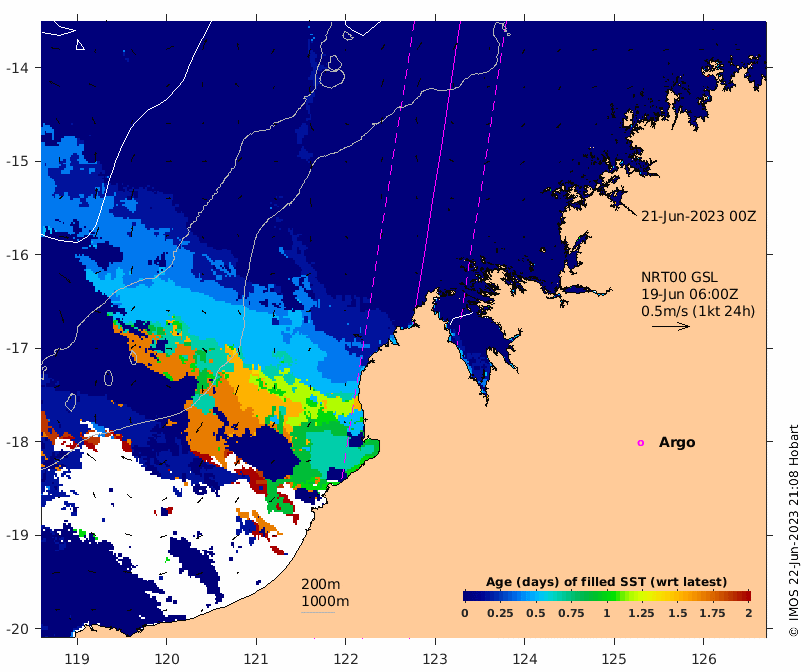Click the 1000m depth contour label

coord(325,601)
